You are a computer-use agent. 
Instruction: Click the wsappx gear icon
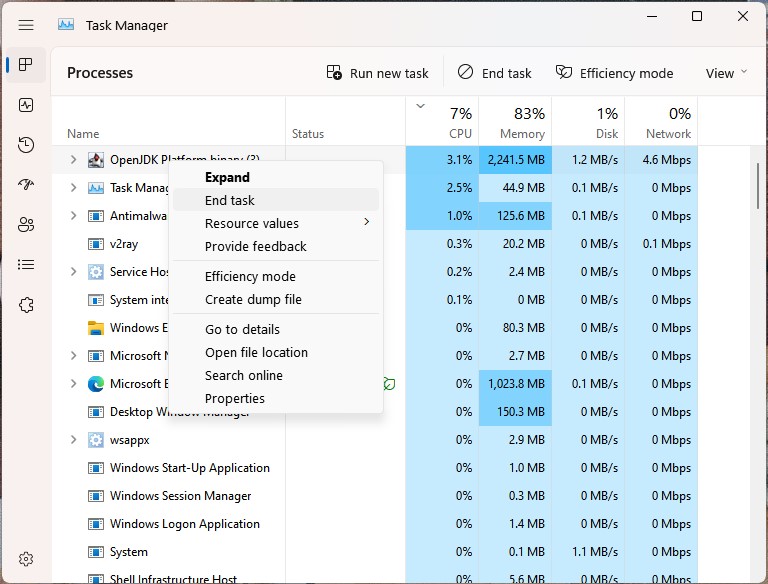pos(96,439)
